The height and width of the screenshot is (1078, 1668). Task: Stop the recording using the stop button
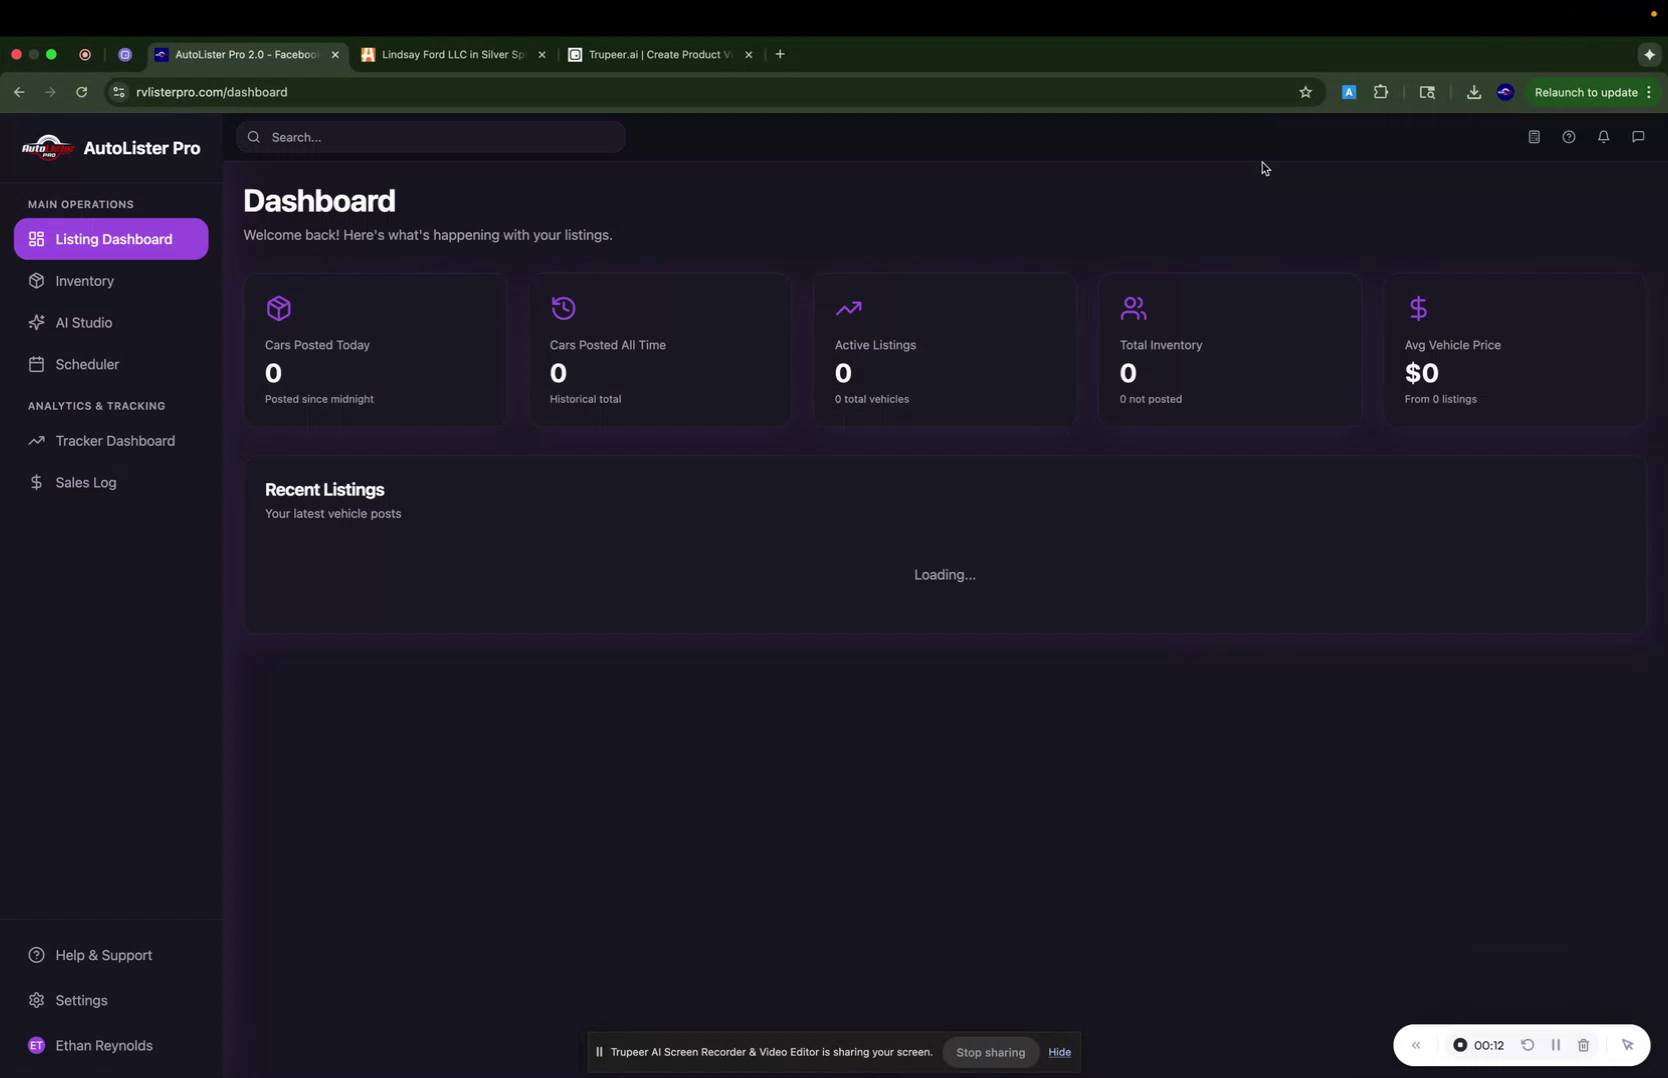(1462, 1044)
